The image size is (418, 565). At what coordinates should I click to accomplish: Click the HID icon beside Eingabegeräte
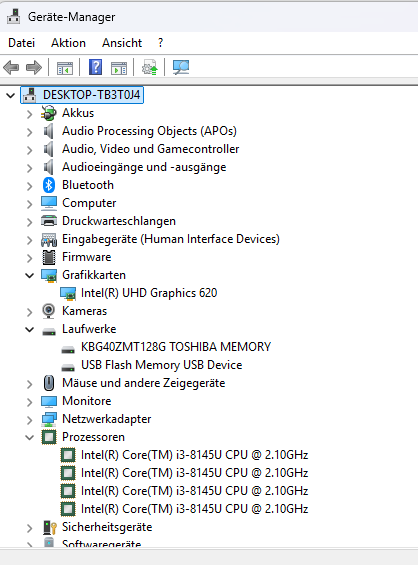49,240
